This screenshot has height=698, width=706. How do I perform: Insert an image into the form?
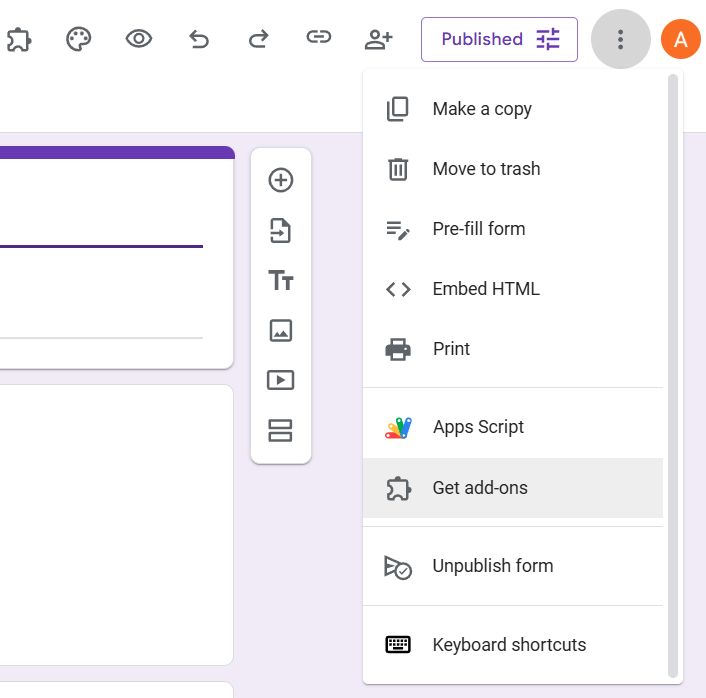click(x=281, y=330)
